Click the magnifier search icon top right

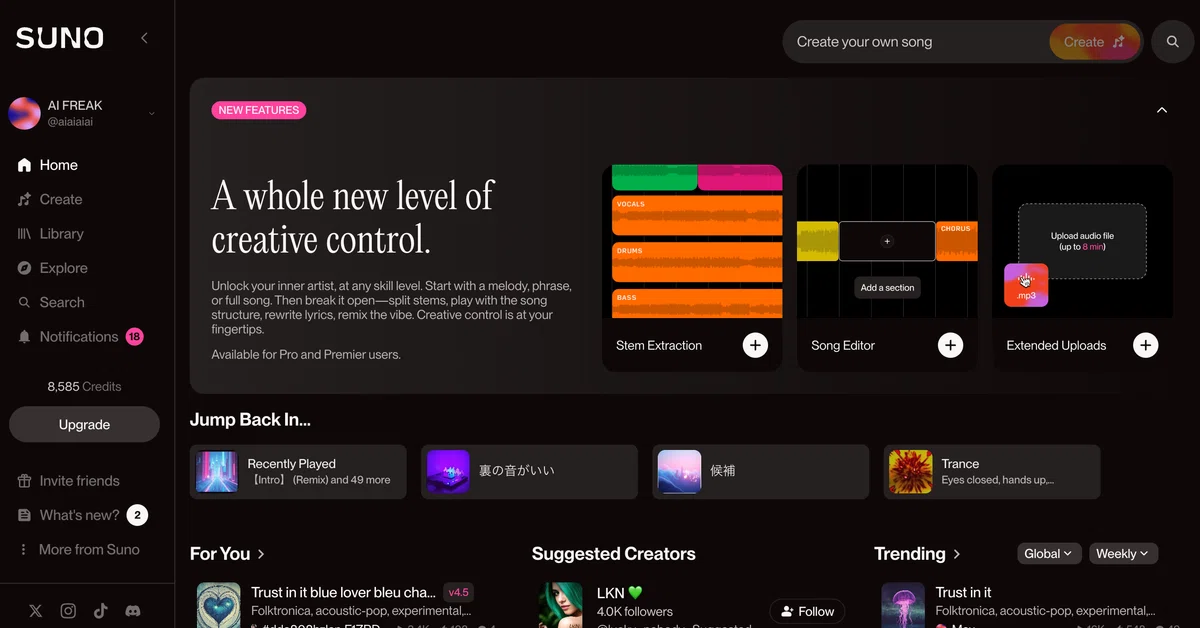click(1172, 42)
